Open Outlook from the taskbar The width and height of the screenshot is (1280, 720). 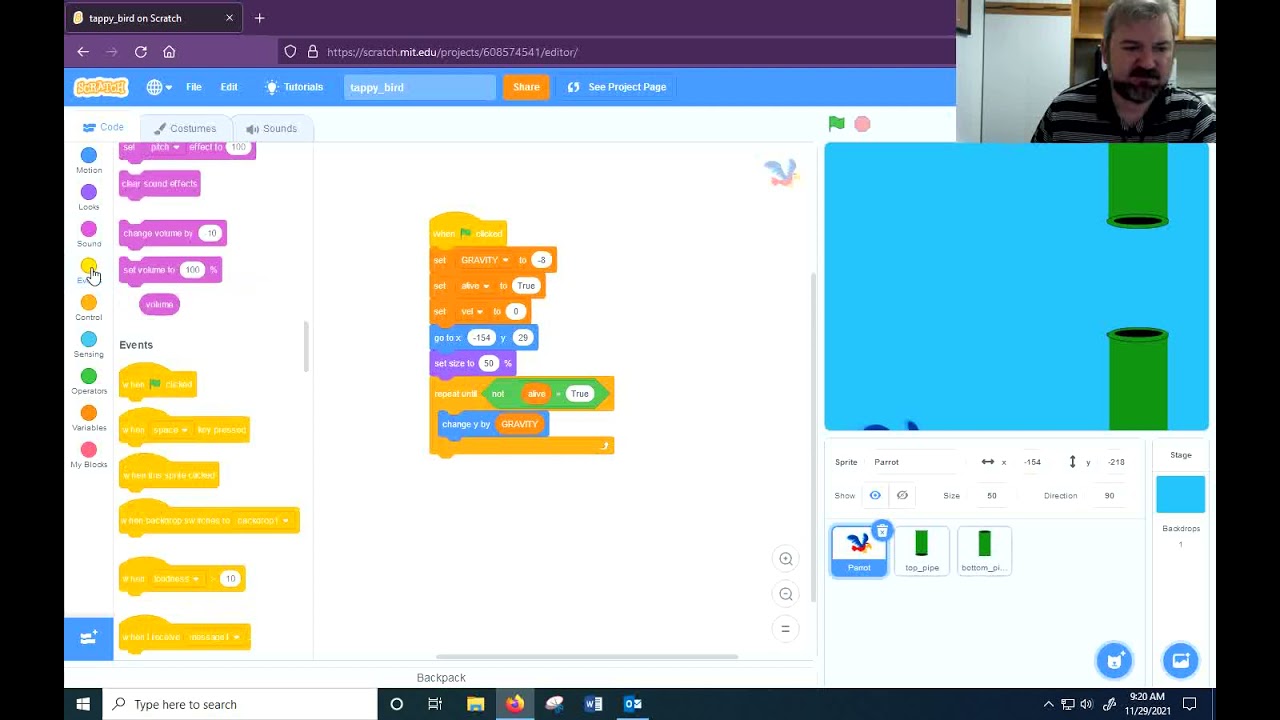coord(633,704)
